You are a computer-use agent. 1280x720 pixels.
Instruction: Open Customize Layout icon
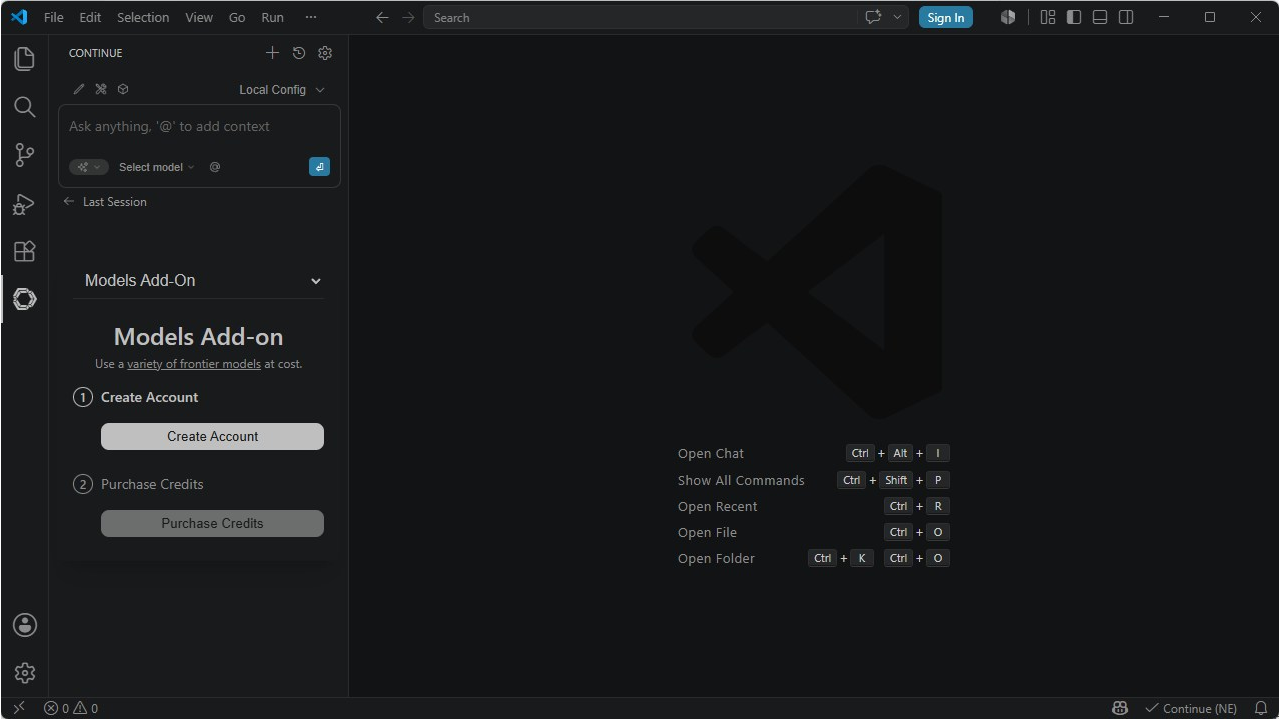[1048, 17]
